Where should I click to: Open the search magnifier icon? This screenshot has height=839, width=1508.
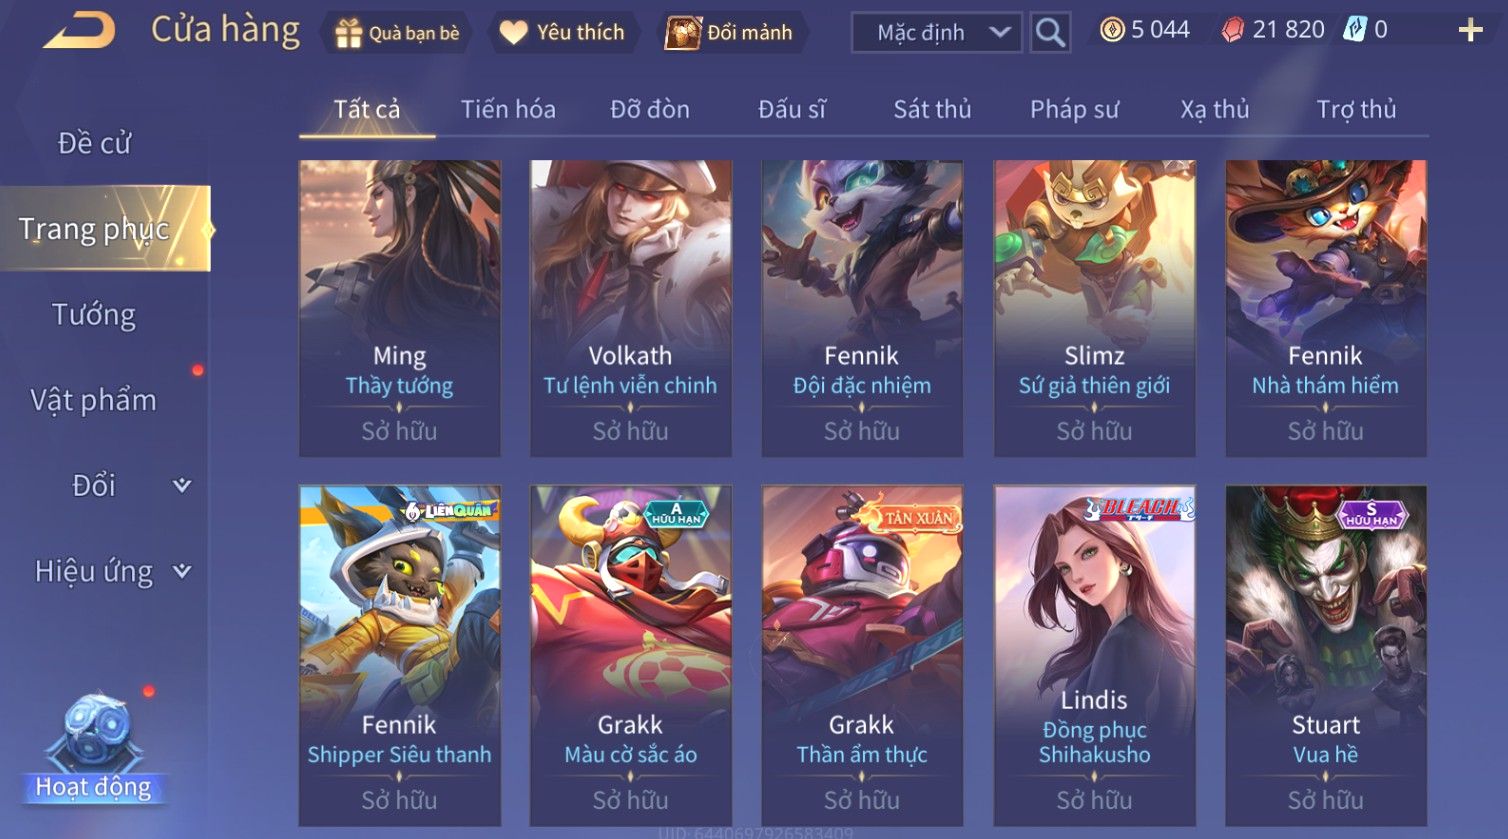tap(1050, 33)
